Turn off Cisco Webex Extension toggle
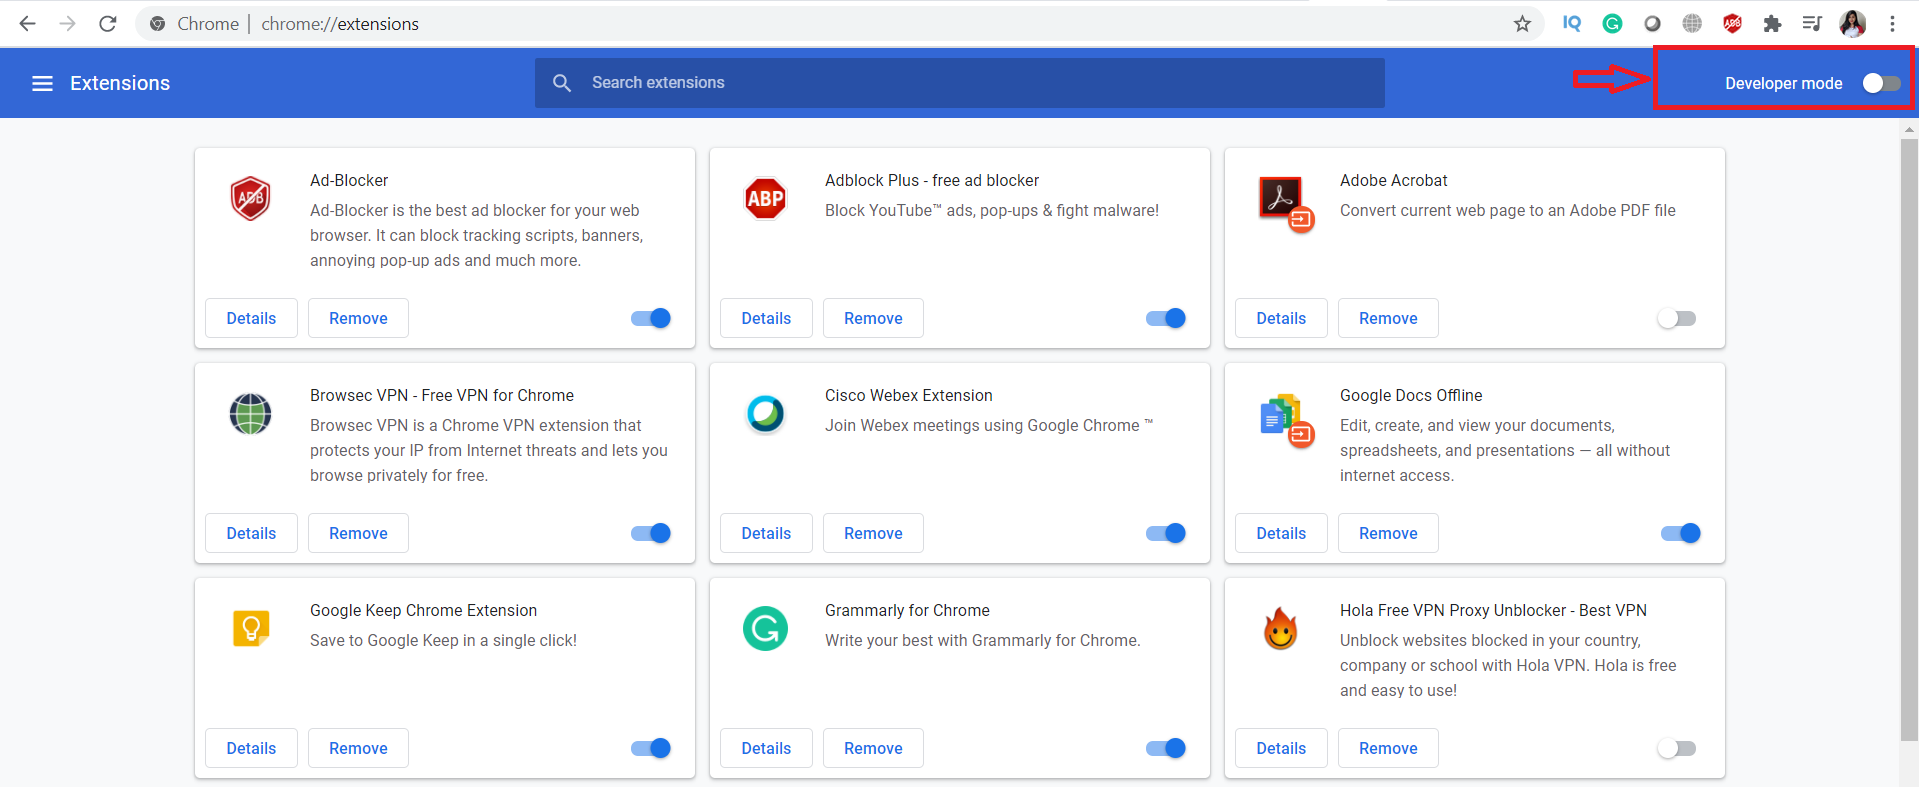Image resolution: width=1919 pixels, height=787 pixels. point(1166,533)
